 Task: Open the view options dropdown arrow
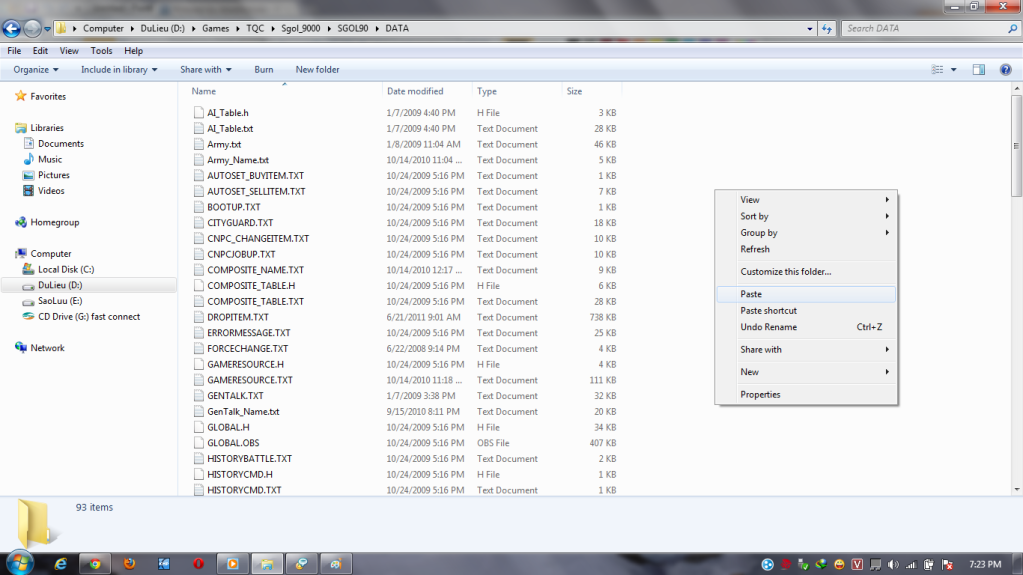(953, 70)
